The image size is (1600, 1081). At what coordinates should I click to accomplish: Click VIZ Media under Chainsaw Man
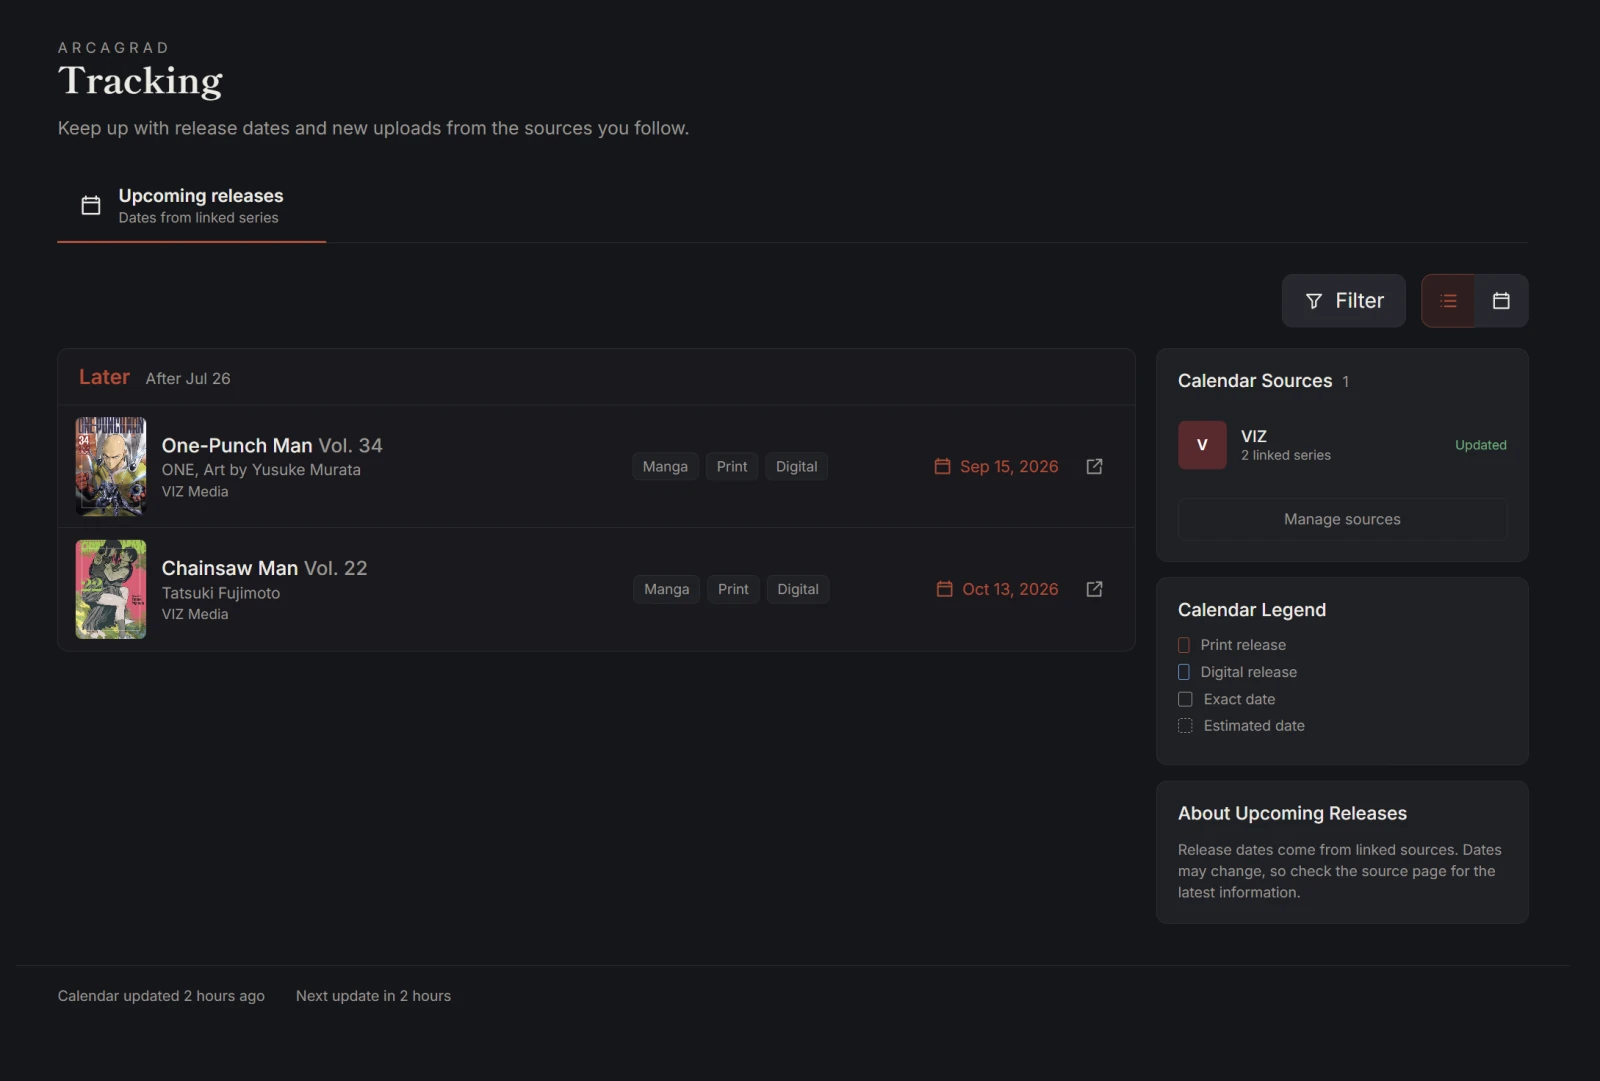pyautogui.click(x=195, y=615)
